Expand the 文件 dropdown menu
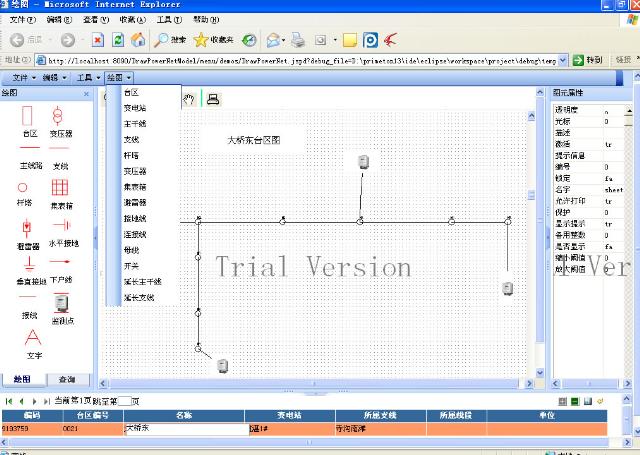 pyautogui.click(x=24, y=77)
